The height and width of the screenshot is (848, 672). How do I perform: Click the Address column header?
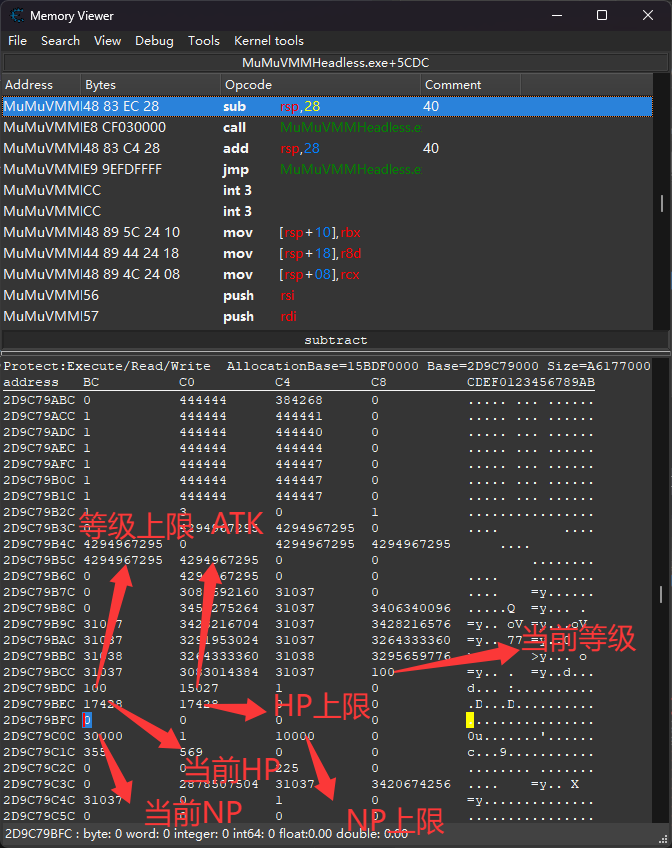click(42, 85)
